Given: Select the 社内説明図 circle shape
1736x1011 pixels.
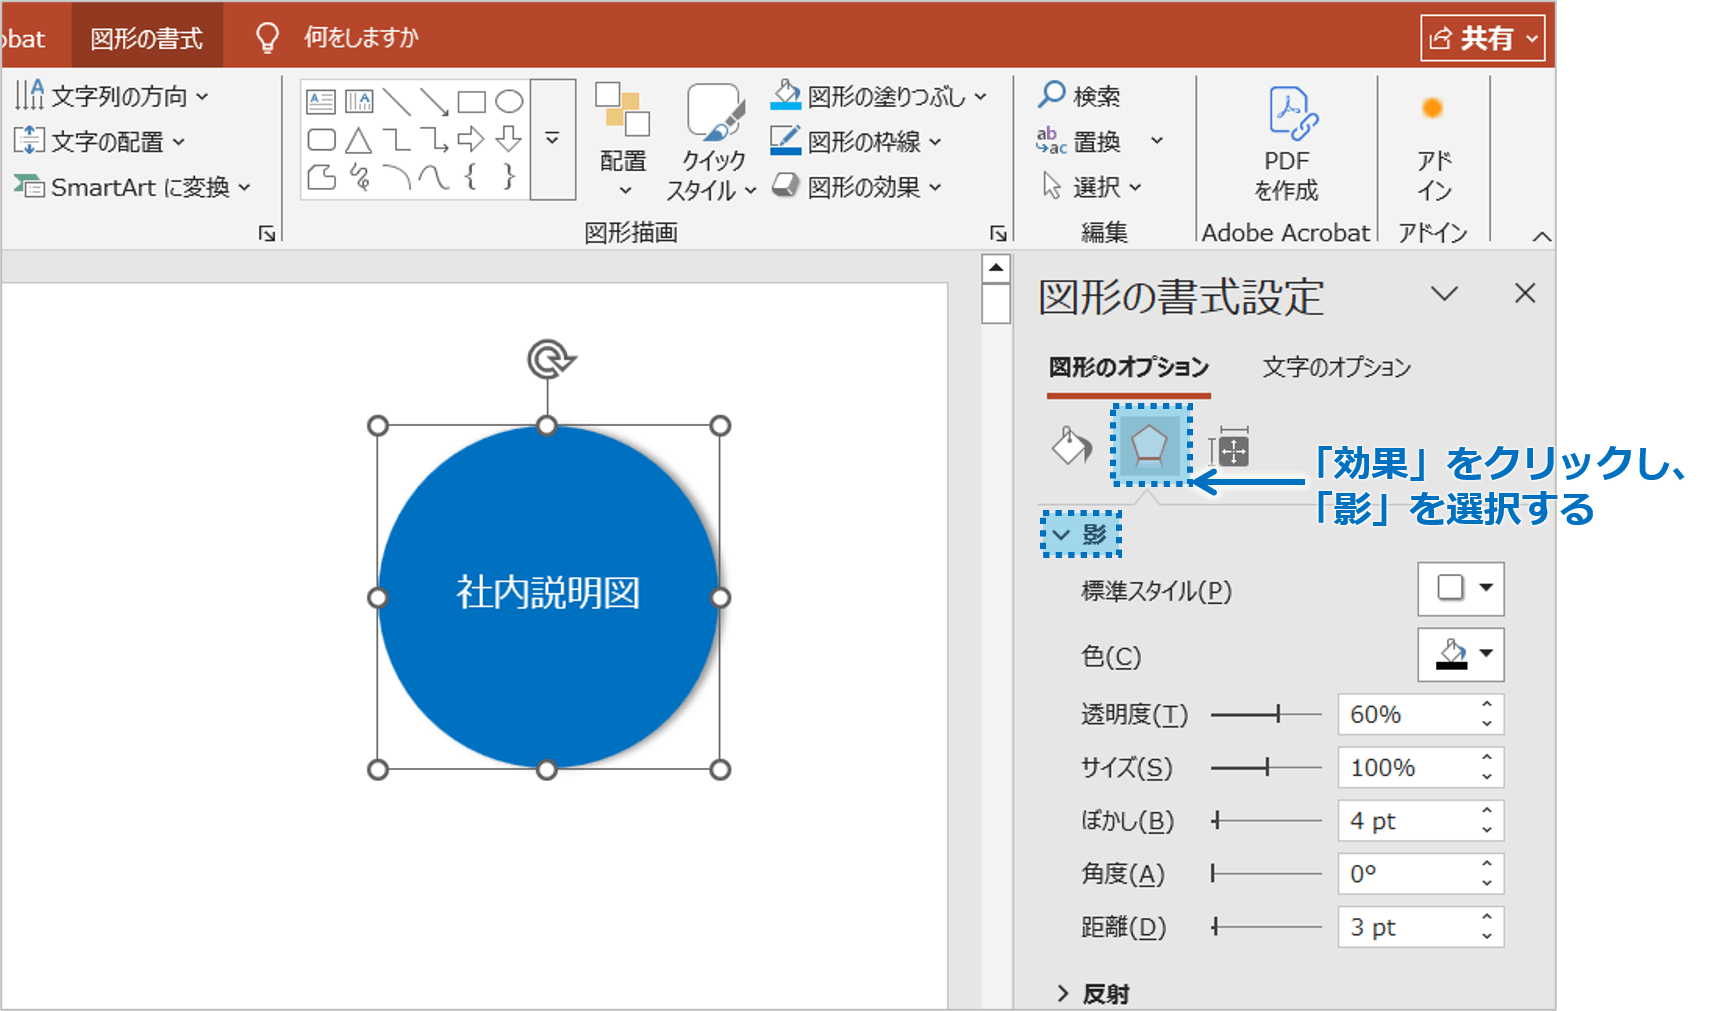Looking at the screenshot, I should 548,597.
